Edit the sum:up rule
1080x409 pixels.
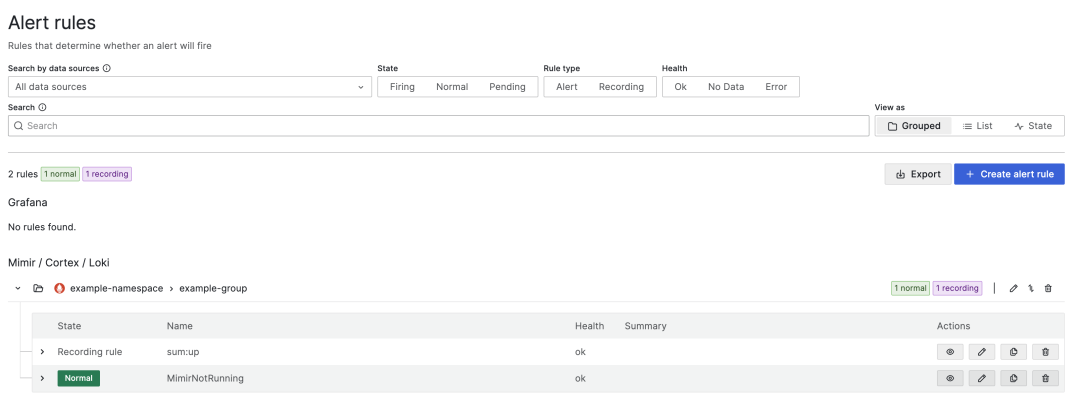pos(982,352)
